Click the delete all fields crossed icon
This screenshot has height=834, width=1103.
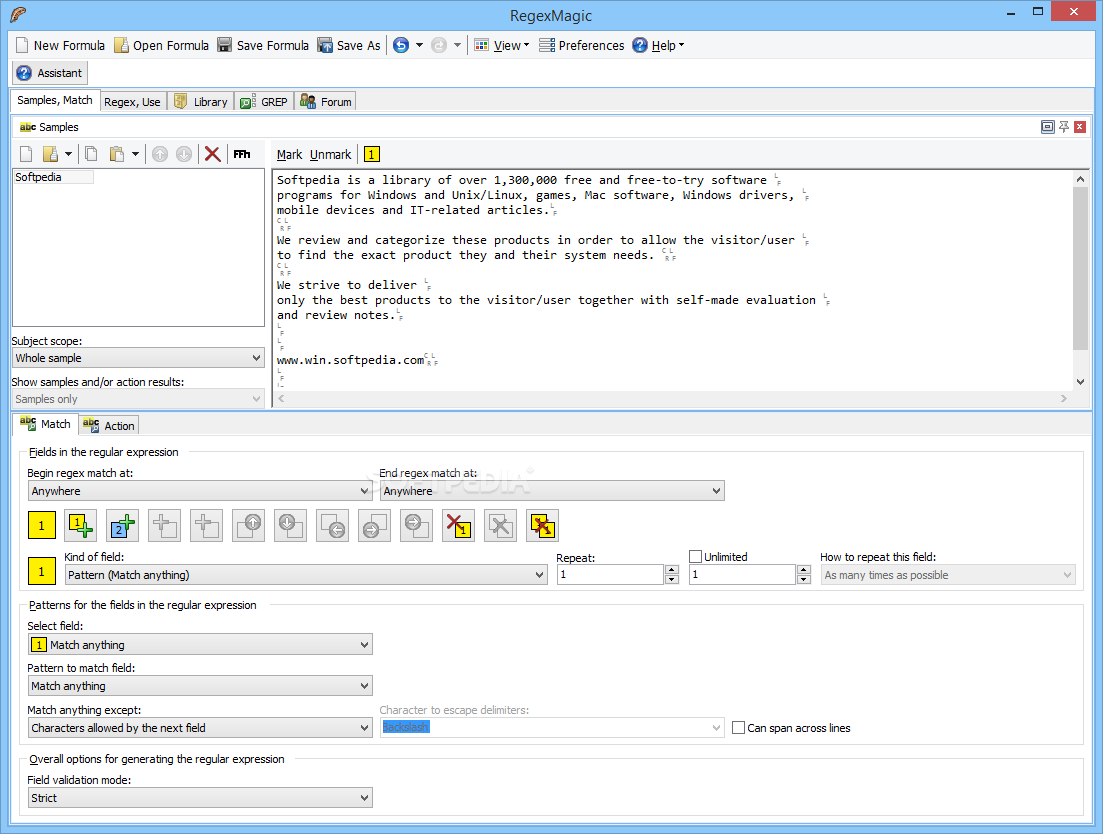coord(542,526)
